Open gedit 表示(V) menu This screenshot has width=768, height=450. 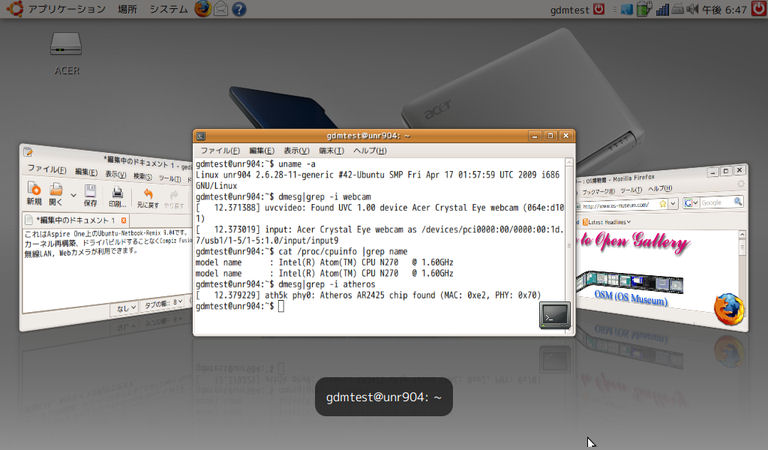pos(116,174)
